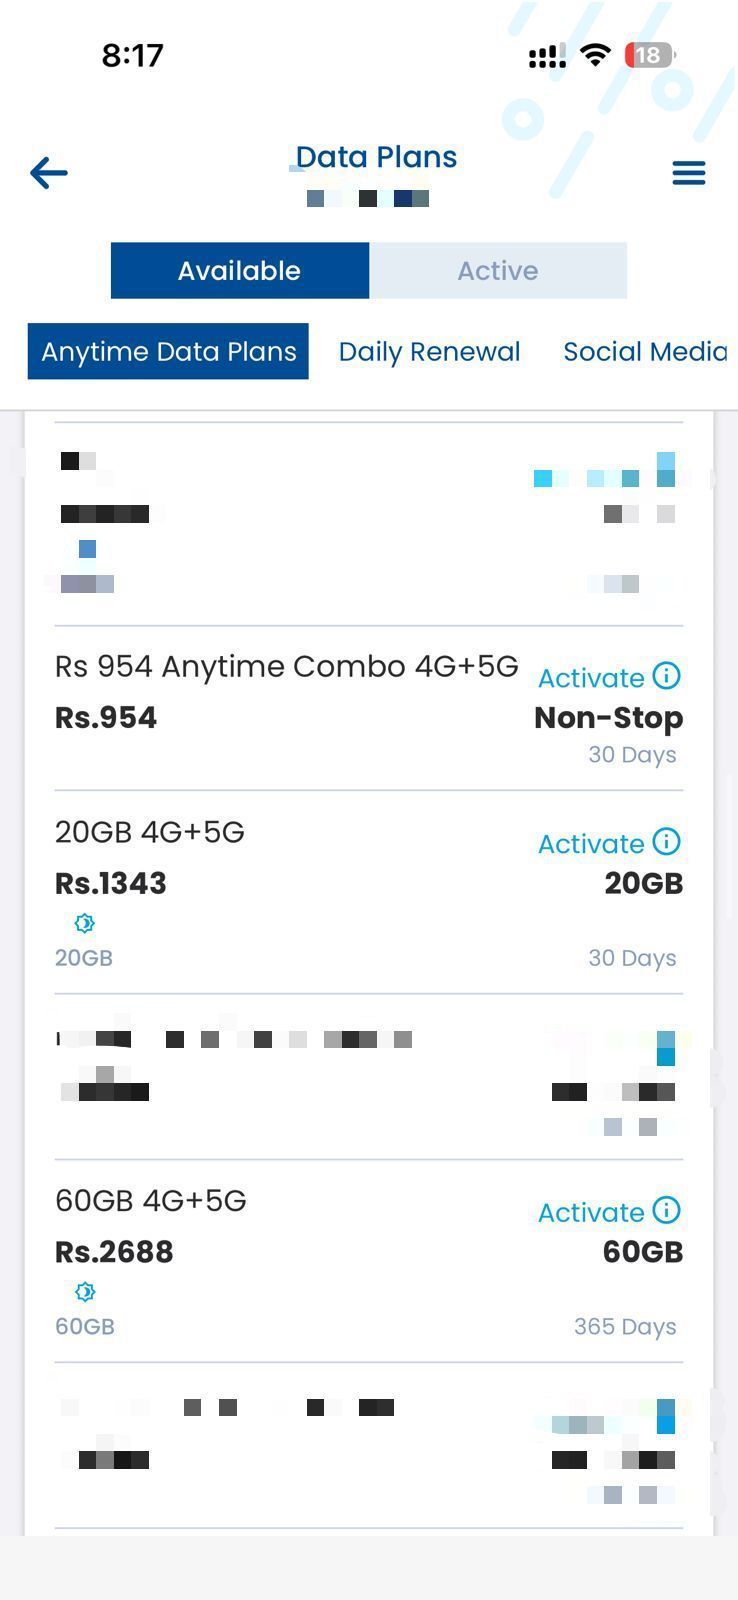Switch to the Active plans toggle
Viewport: 738px width, 1600px height.
pos(498,270)
